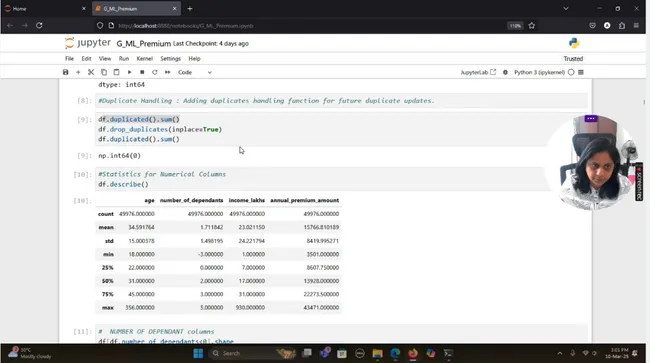
Task: Interrupt the kernel with stop icon
Action: pyautogui.click(x=142, y=72)
